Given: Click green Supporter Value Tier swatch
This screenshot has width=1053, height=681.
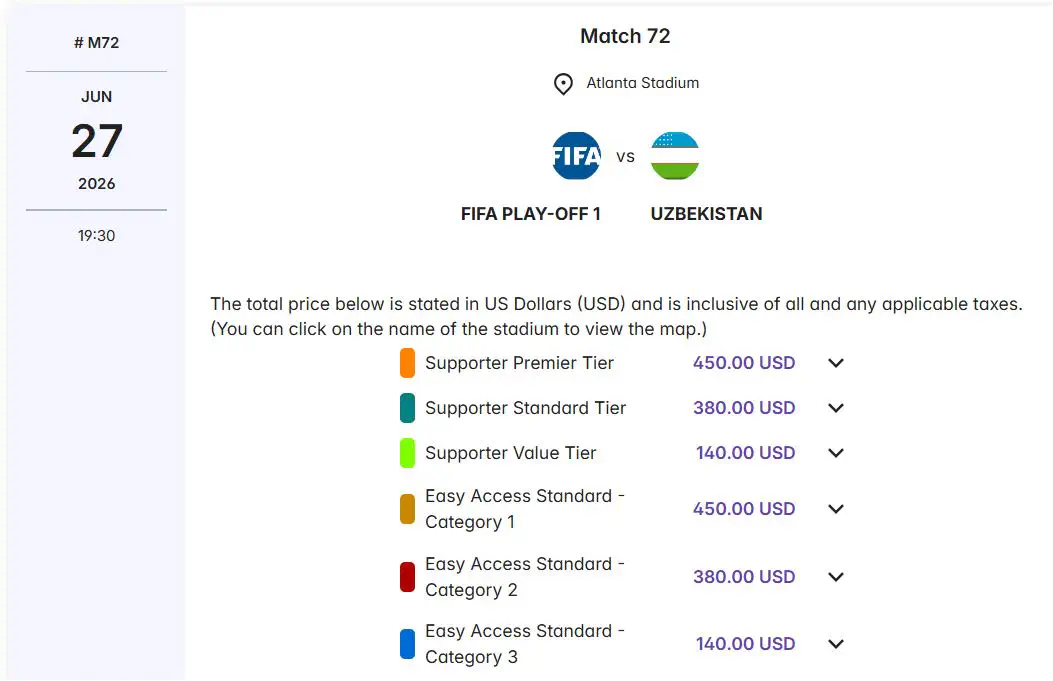Looking at the screenshot, I should [x=407, y=453].
